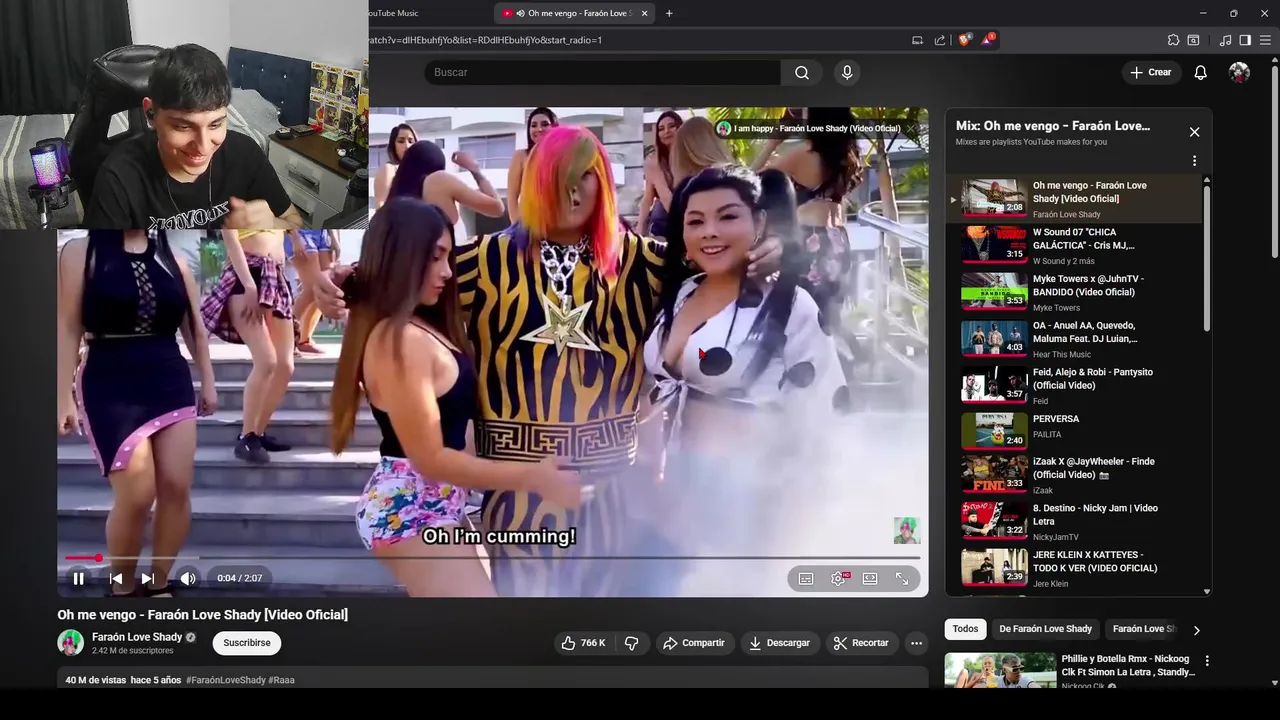Show more filter chips with arrow

(x=1196, y=630)
